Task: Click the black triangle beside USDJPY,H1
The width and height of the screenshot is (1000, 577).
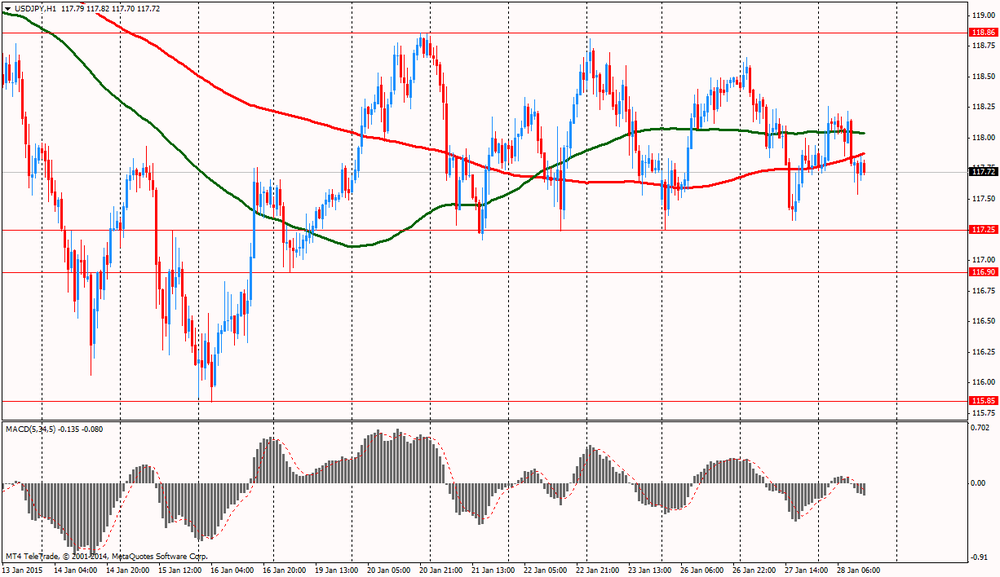Action: 7,10
